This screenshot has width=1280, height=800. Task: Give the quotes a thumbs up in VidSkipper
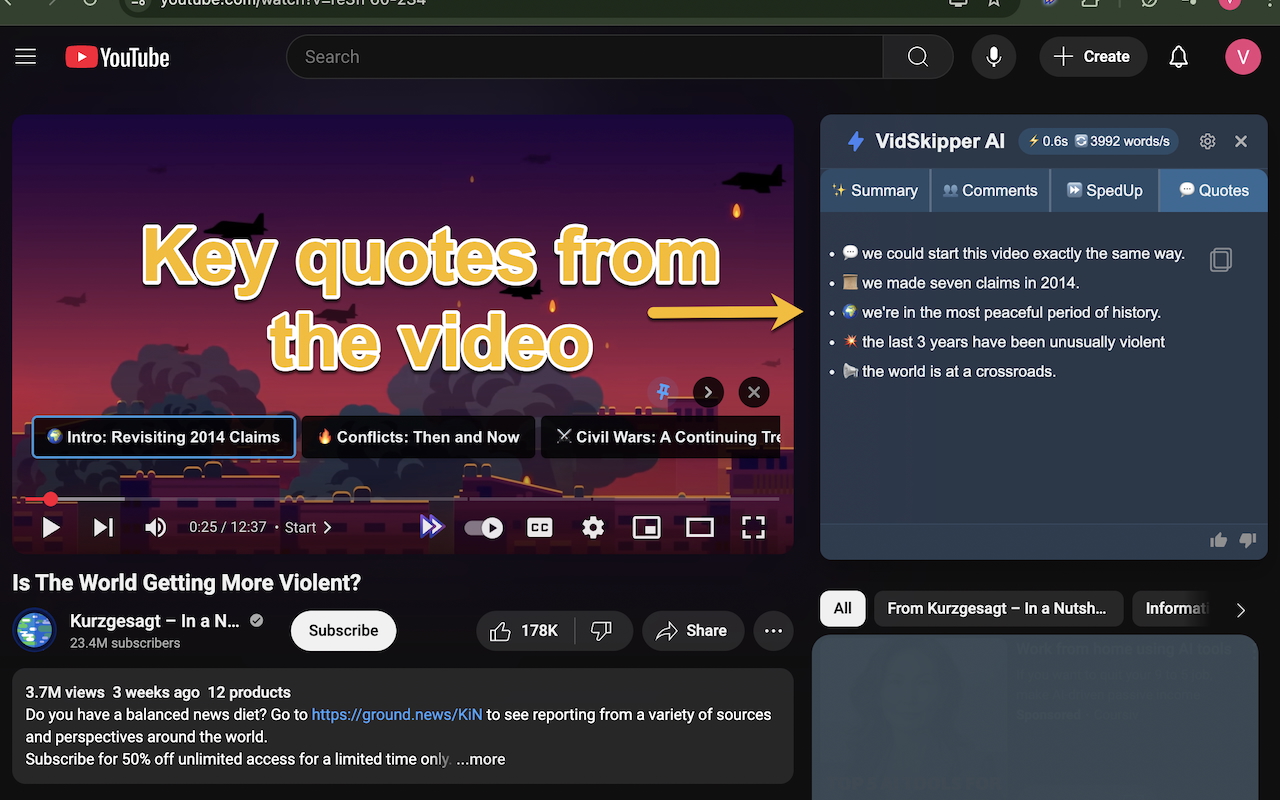pyautogui.click(x=1218, y=540)
